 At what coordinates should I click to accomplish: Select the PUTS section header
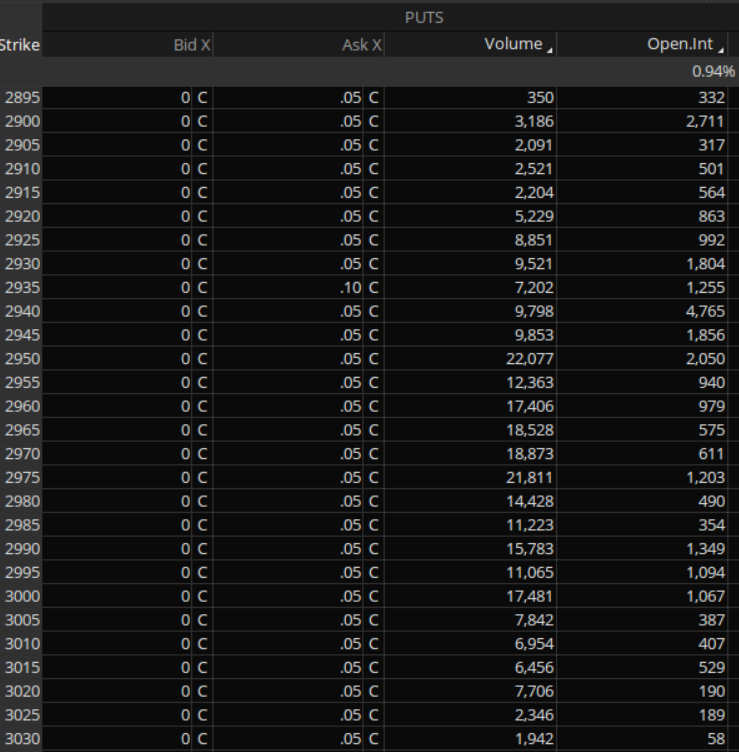point(424,18)
